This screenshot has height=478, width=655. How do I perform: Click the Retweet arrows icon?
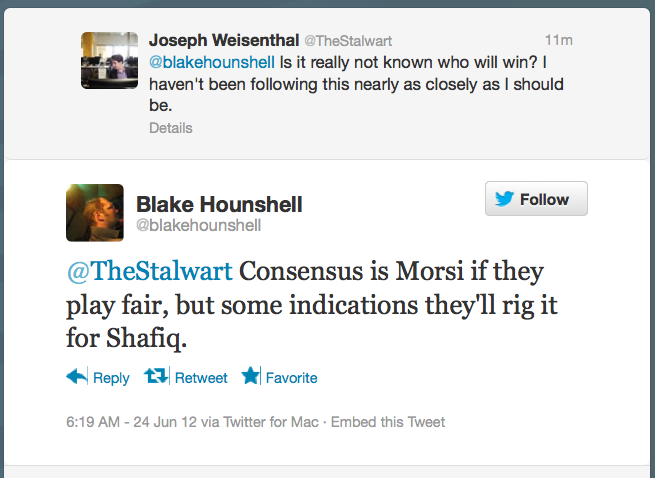coord(155,377)
